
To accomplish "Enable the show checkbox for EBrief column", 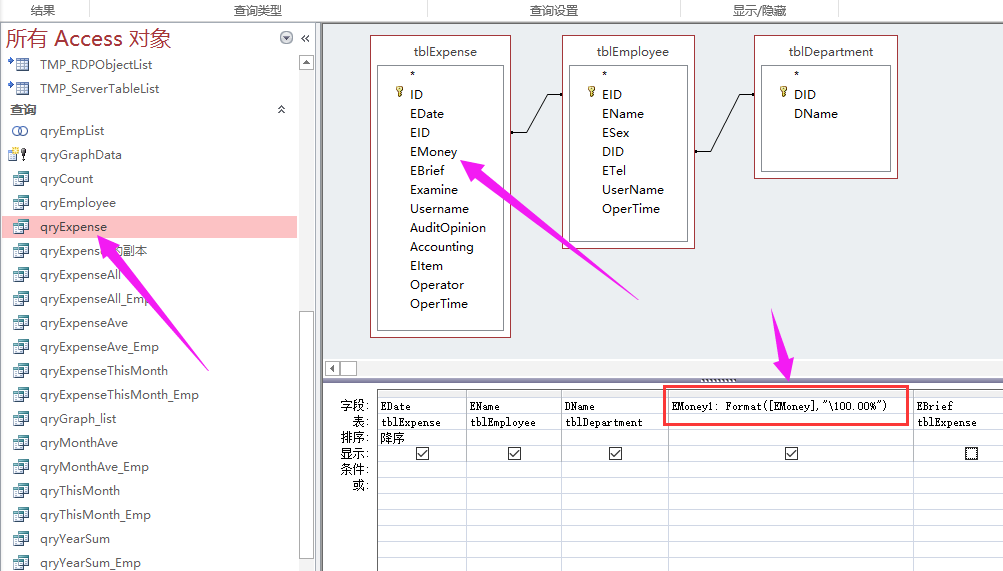I will [971, 453].
